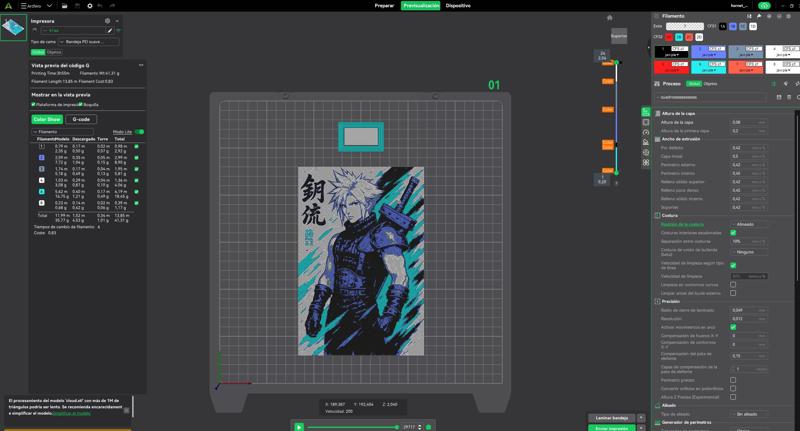
Task: Toggle Activar movimientos en arco checkbox
Action: 733,327
